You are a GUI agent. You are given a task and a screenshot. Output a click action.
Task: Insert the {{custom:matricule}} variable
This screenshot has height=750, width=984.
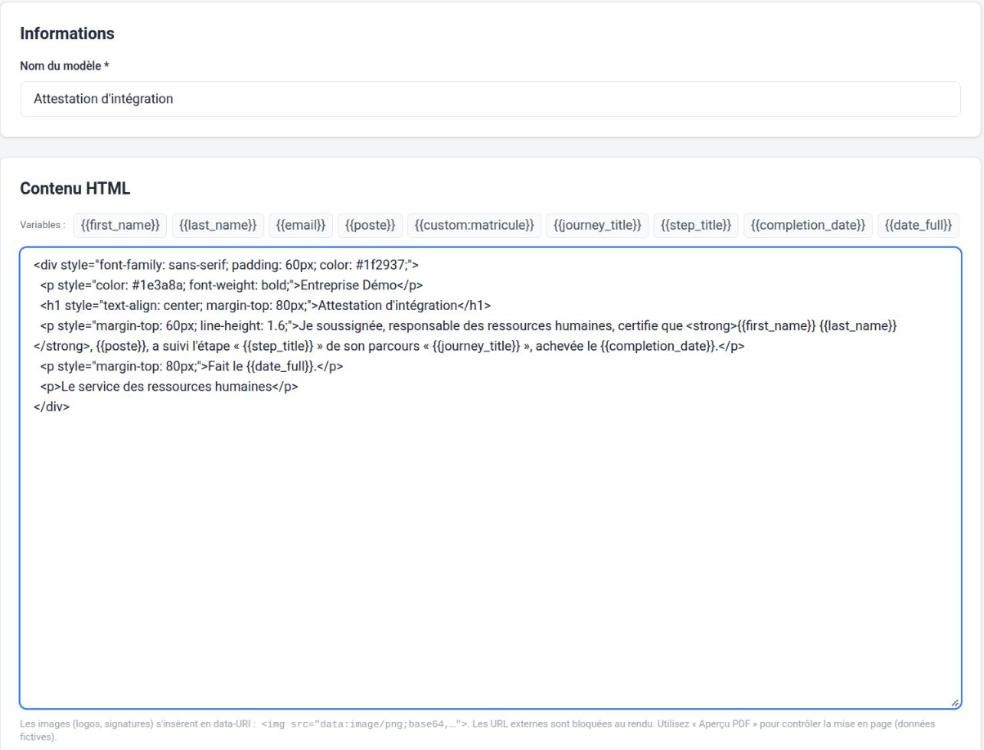(474, 225)
